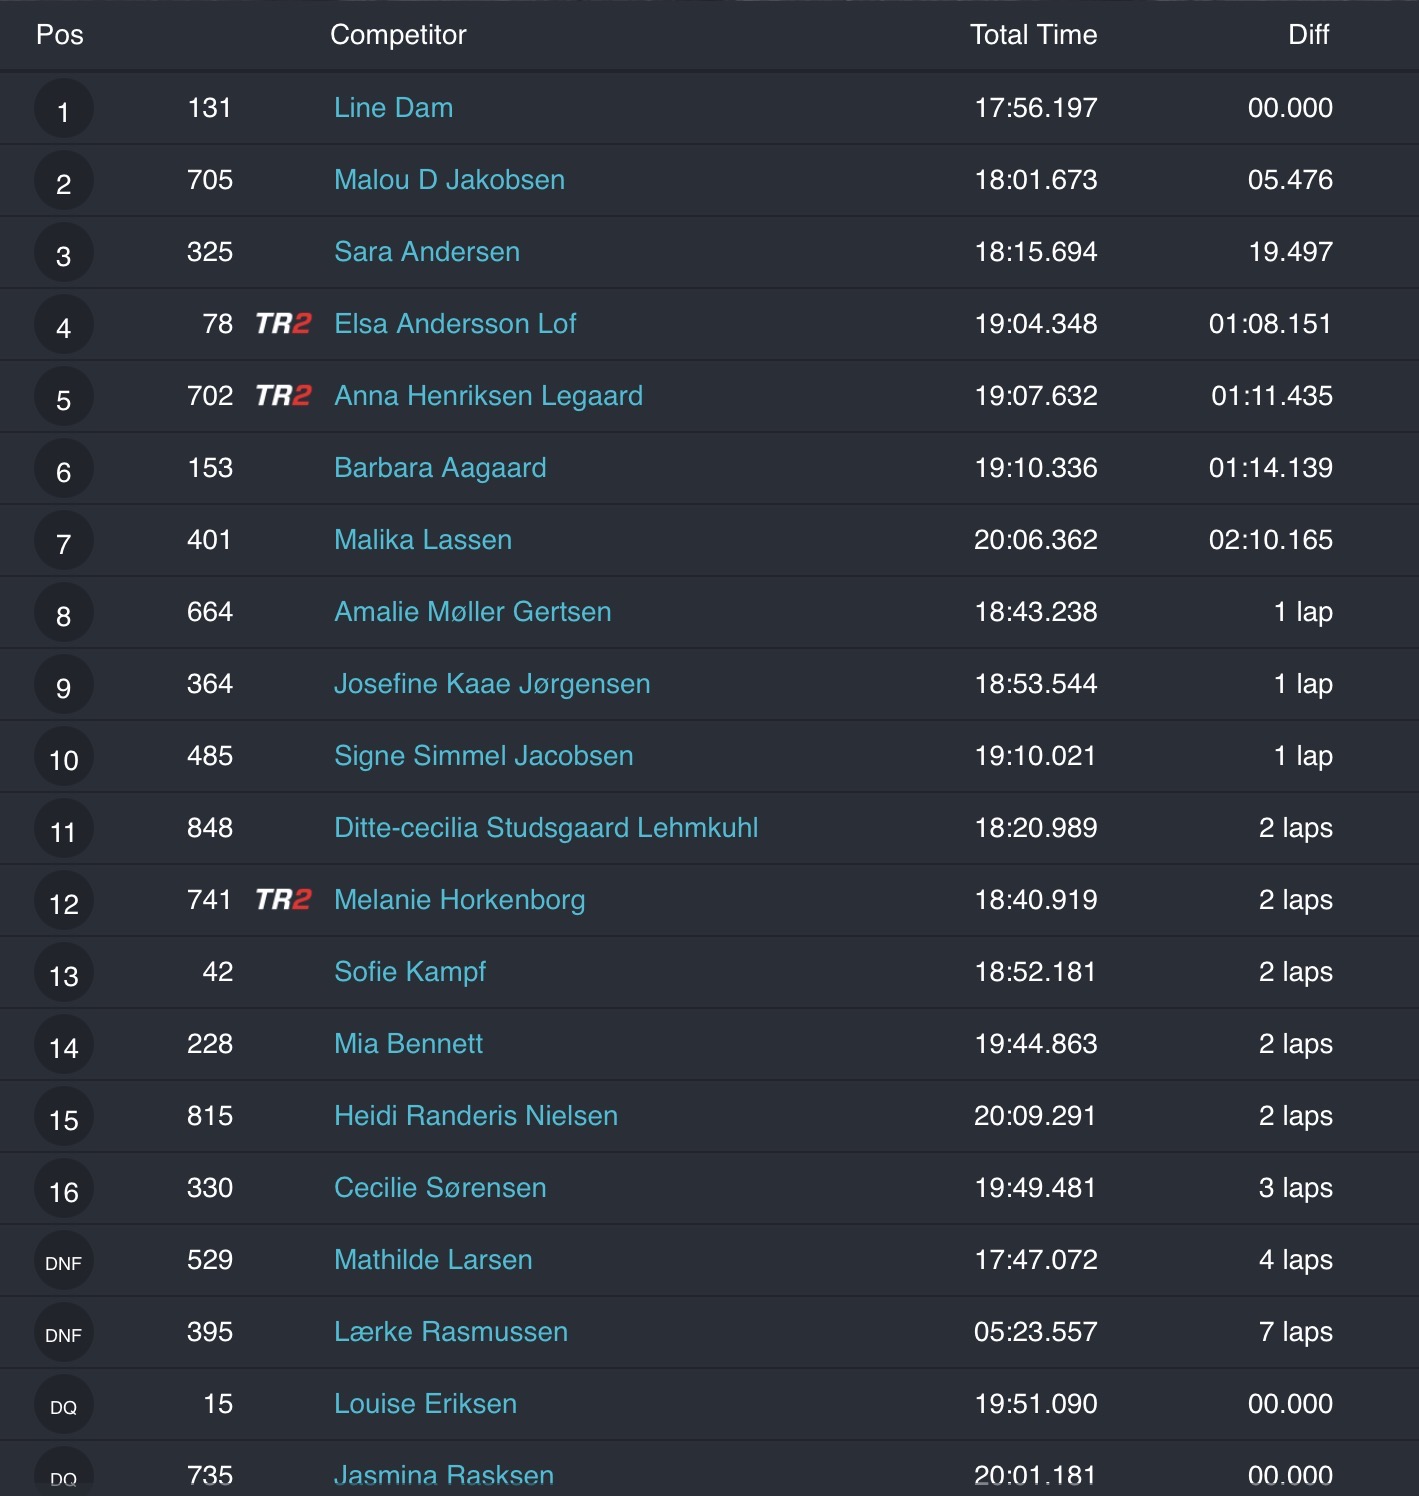Select Malika Lassen's total time 20:06.362
The width and height of the screenshot is (1419, 1496).
1035,540
